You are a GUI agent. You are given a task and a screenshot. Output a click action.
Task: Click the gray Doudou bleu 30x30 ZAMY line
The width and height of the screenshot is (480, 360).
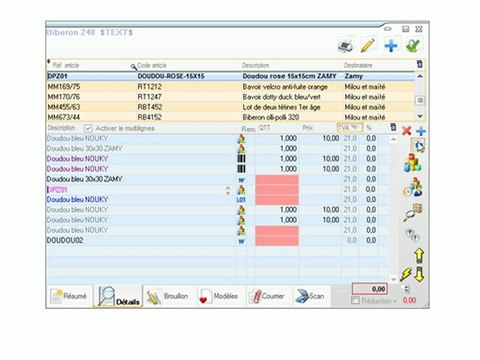84,148
